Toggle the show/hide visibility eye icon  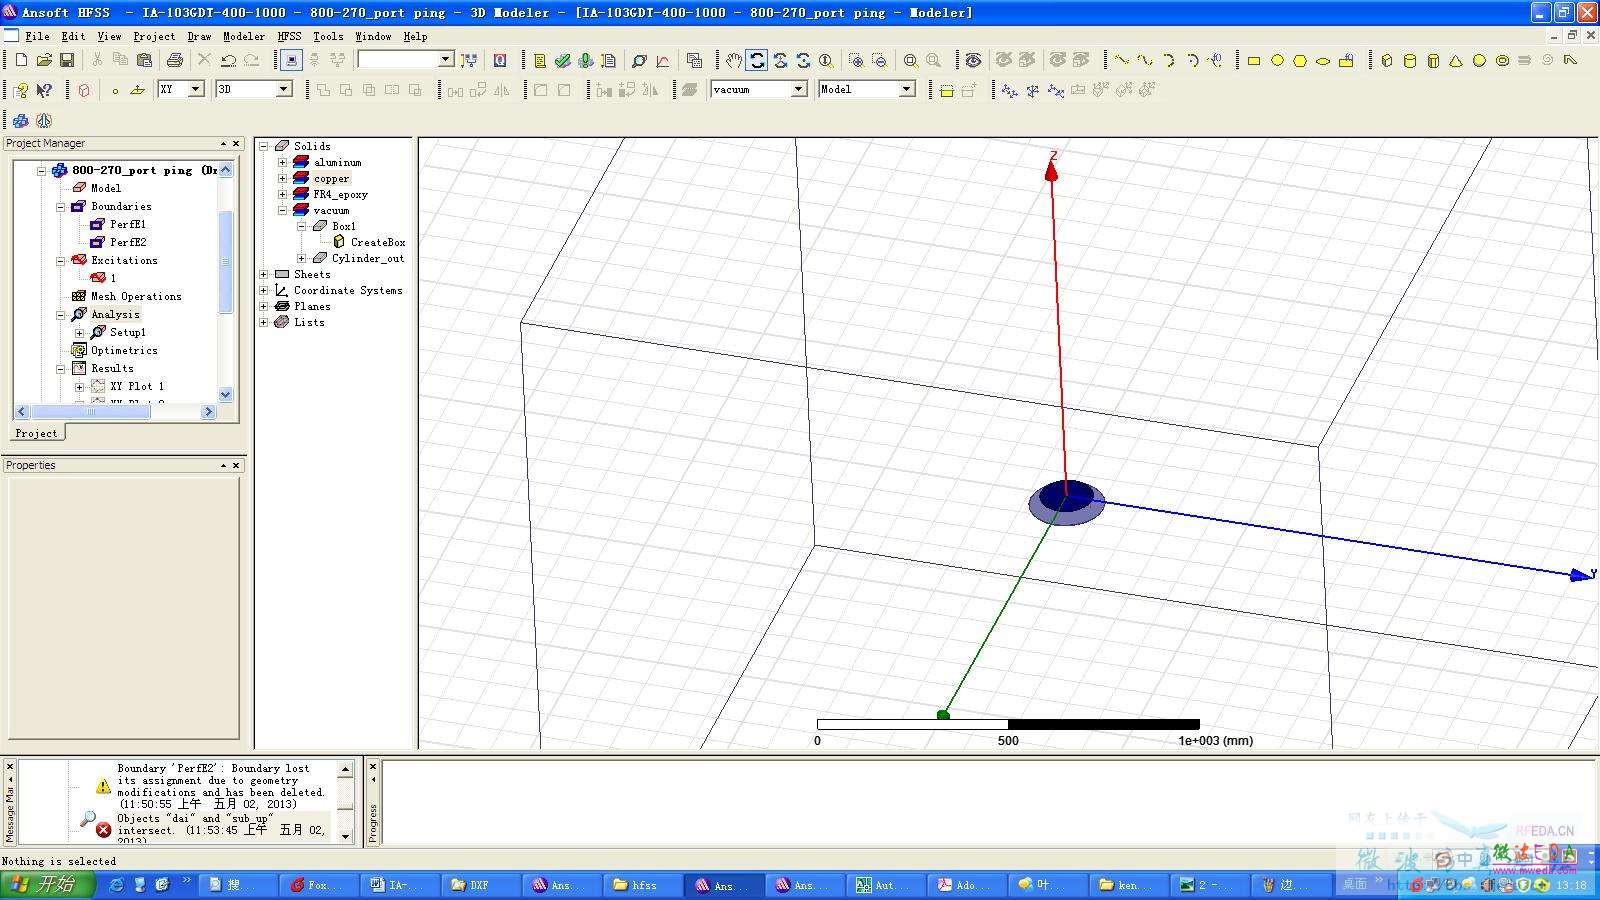pyautogui.click(x=973, y=60)
